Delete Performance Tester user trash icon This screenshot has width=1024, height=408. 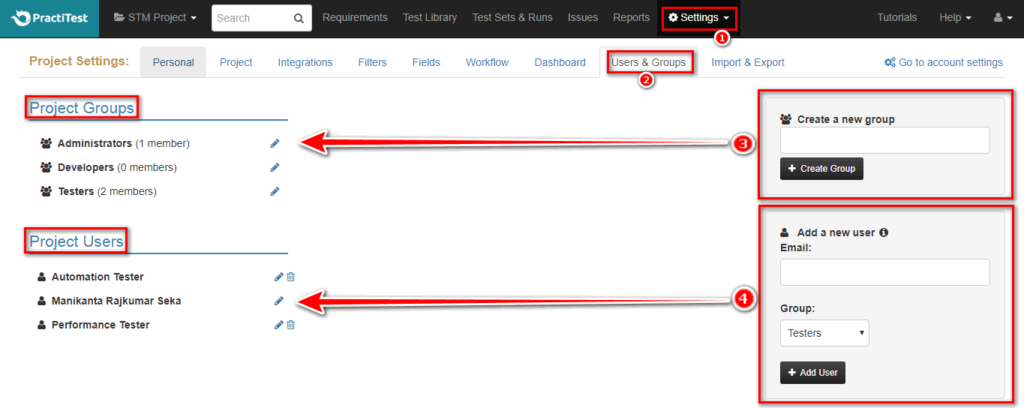(x=291, y=324)
